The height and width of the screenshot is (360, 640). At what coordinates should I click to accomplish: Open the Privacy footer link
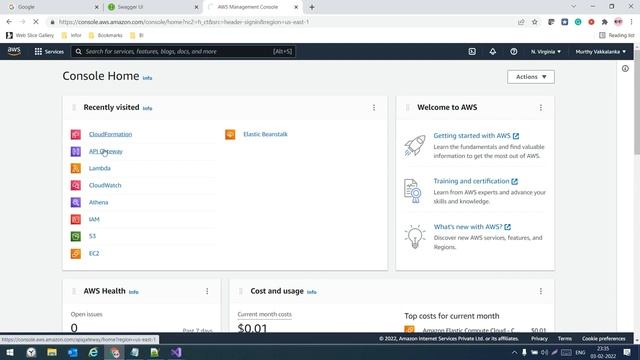pos(539,339)
